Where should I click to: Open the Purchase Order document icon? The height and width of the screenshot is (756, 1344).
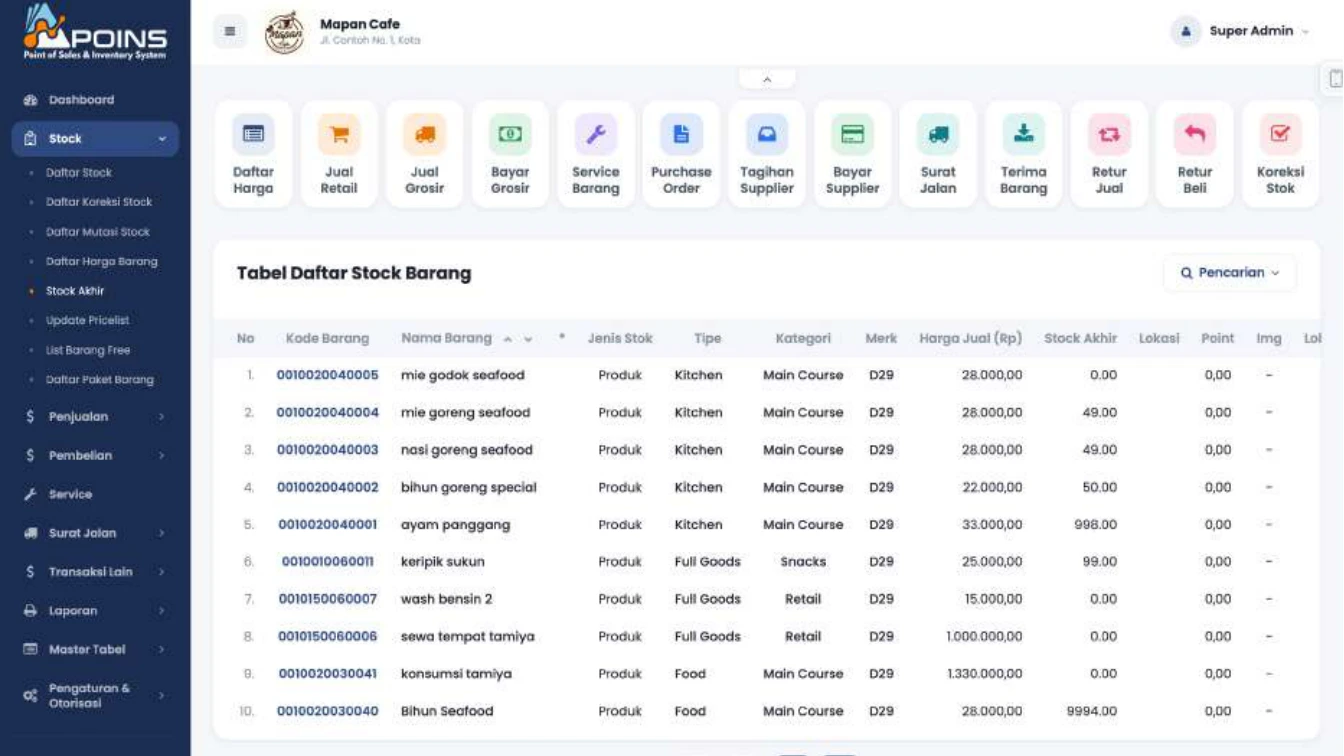tap(681, 134)
